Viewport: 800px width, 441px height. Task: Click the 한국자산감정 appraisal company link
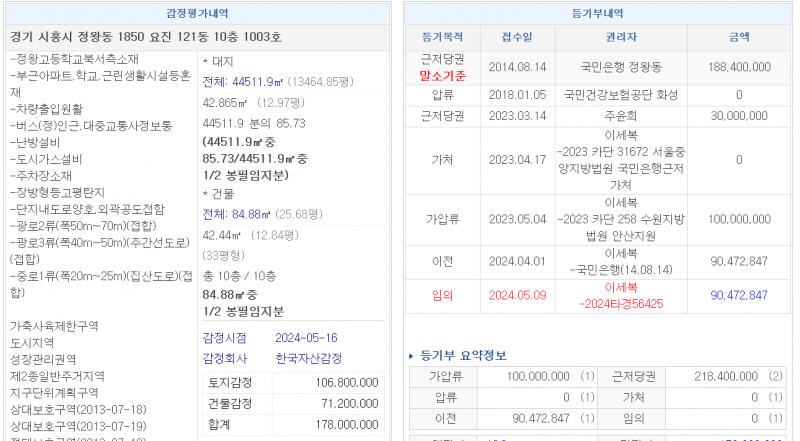(x=309, y=358)
